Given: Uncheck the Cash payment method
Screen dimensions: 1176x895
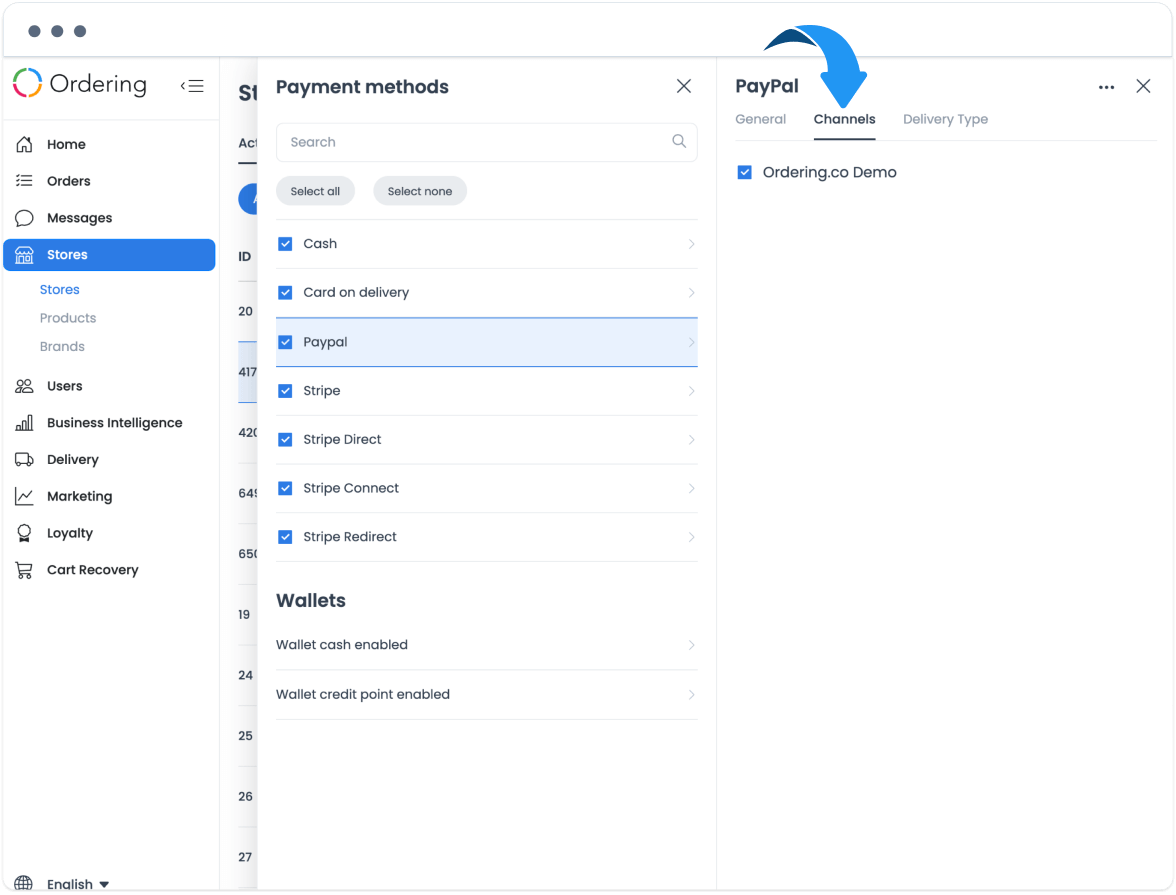Looking at the screenshot, I should (285, 244).
